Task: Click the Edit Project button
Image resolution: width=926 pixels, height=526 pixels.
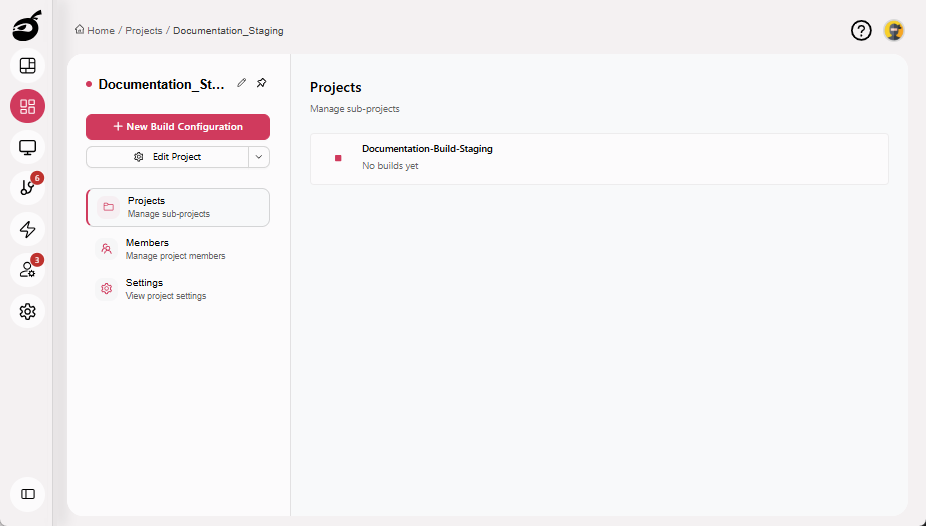Action: point(167,157)
